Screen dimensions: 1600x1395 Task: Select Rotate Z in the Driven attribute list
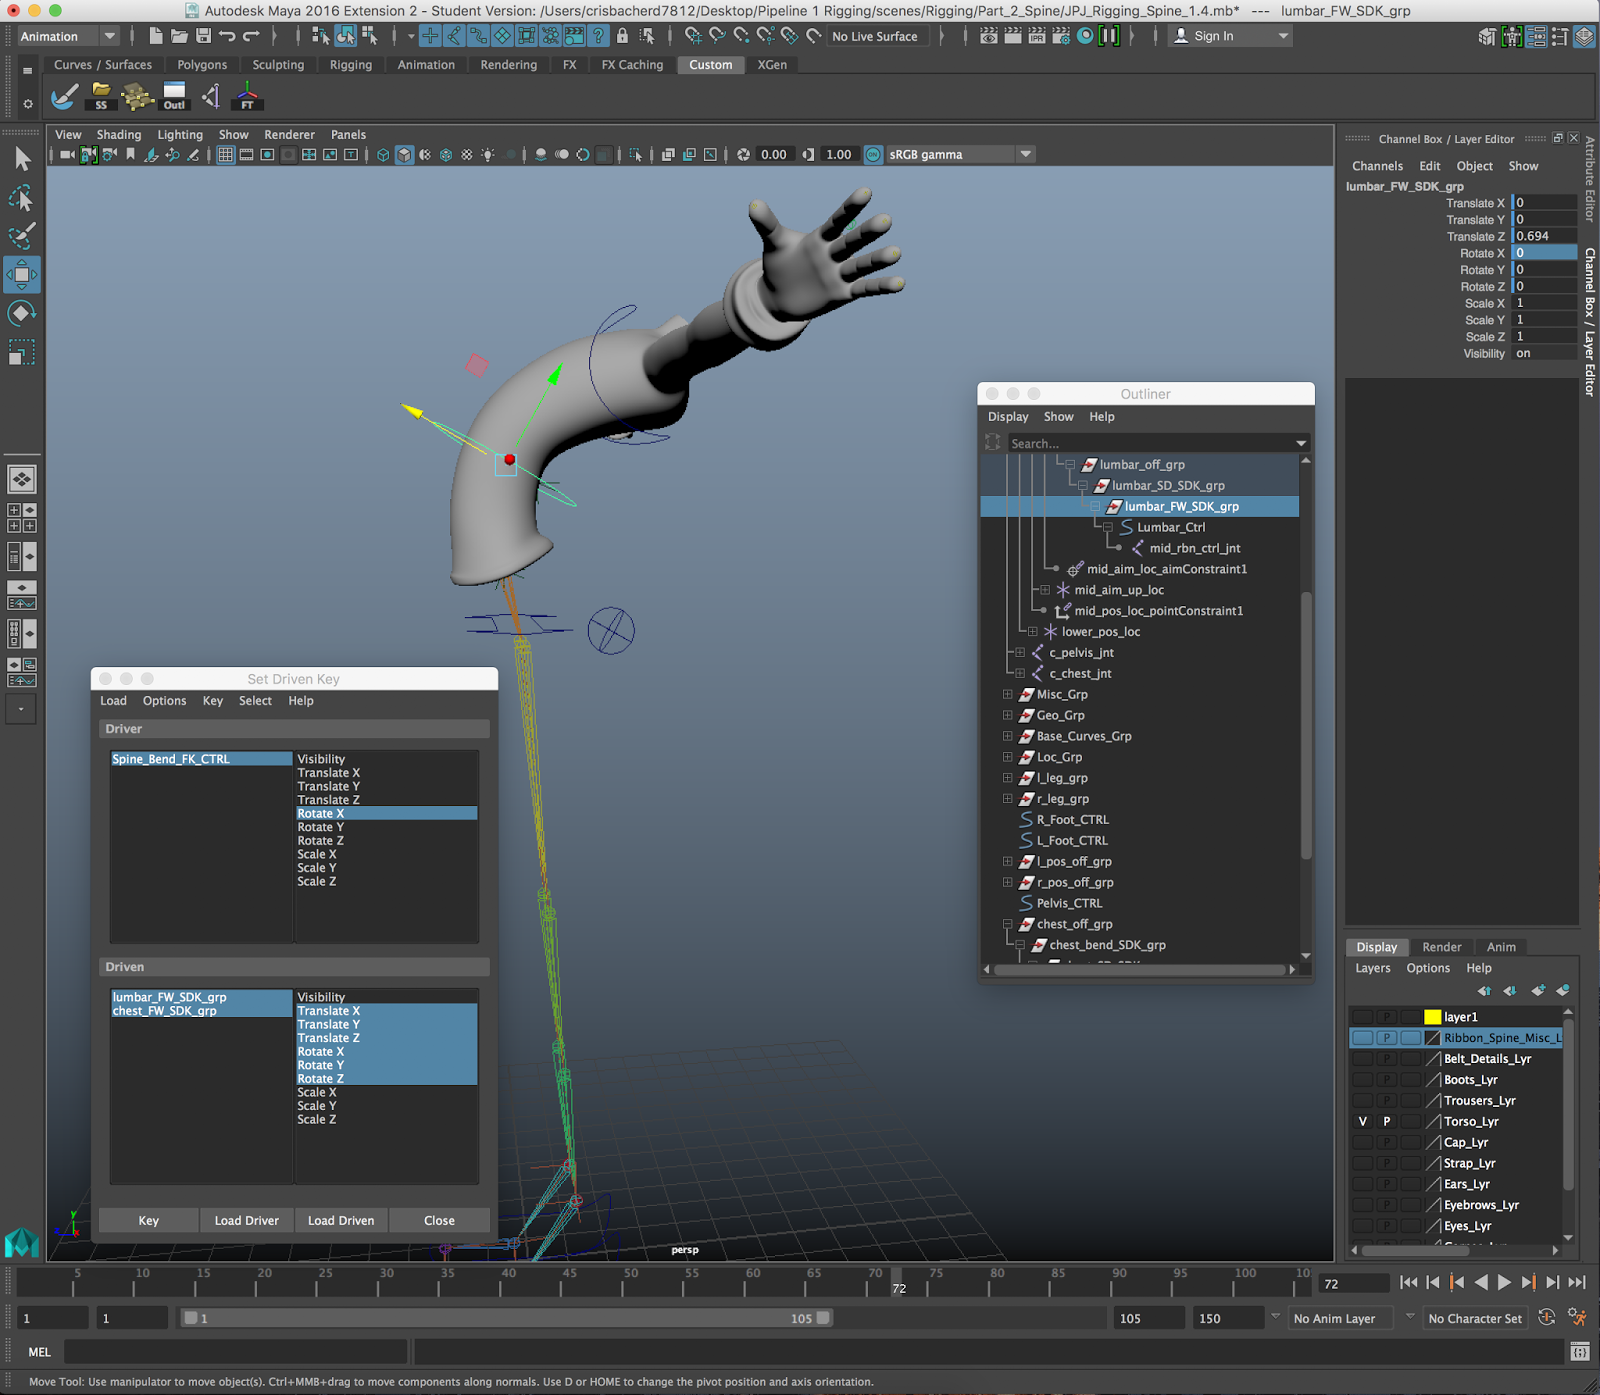coord(320,1078)
